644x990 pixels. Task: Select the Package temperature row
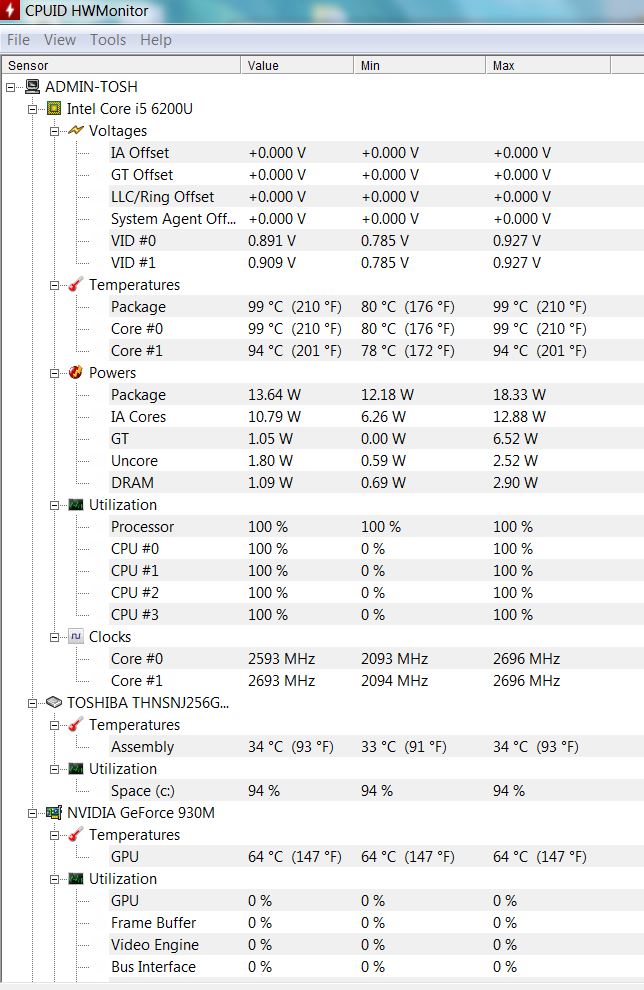click(138, 307)
